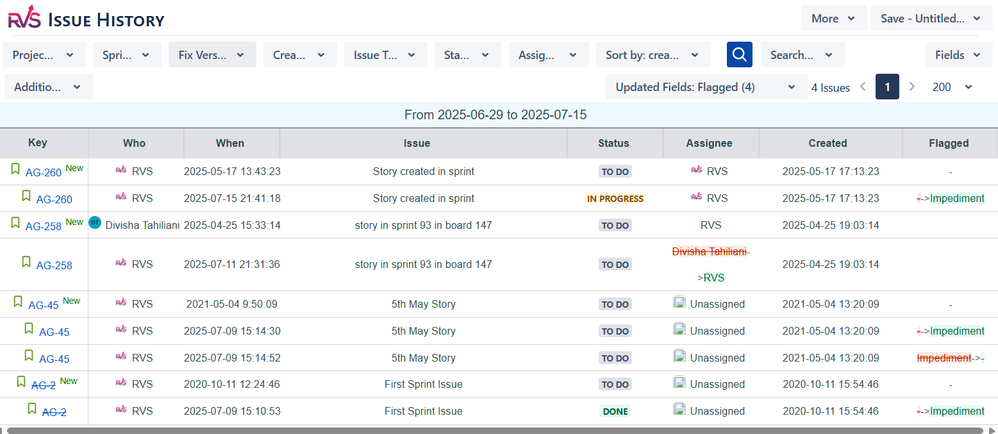
Task: Open the Assignee filter dropdown
Action: 548,55
